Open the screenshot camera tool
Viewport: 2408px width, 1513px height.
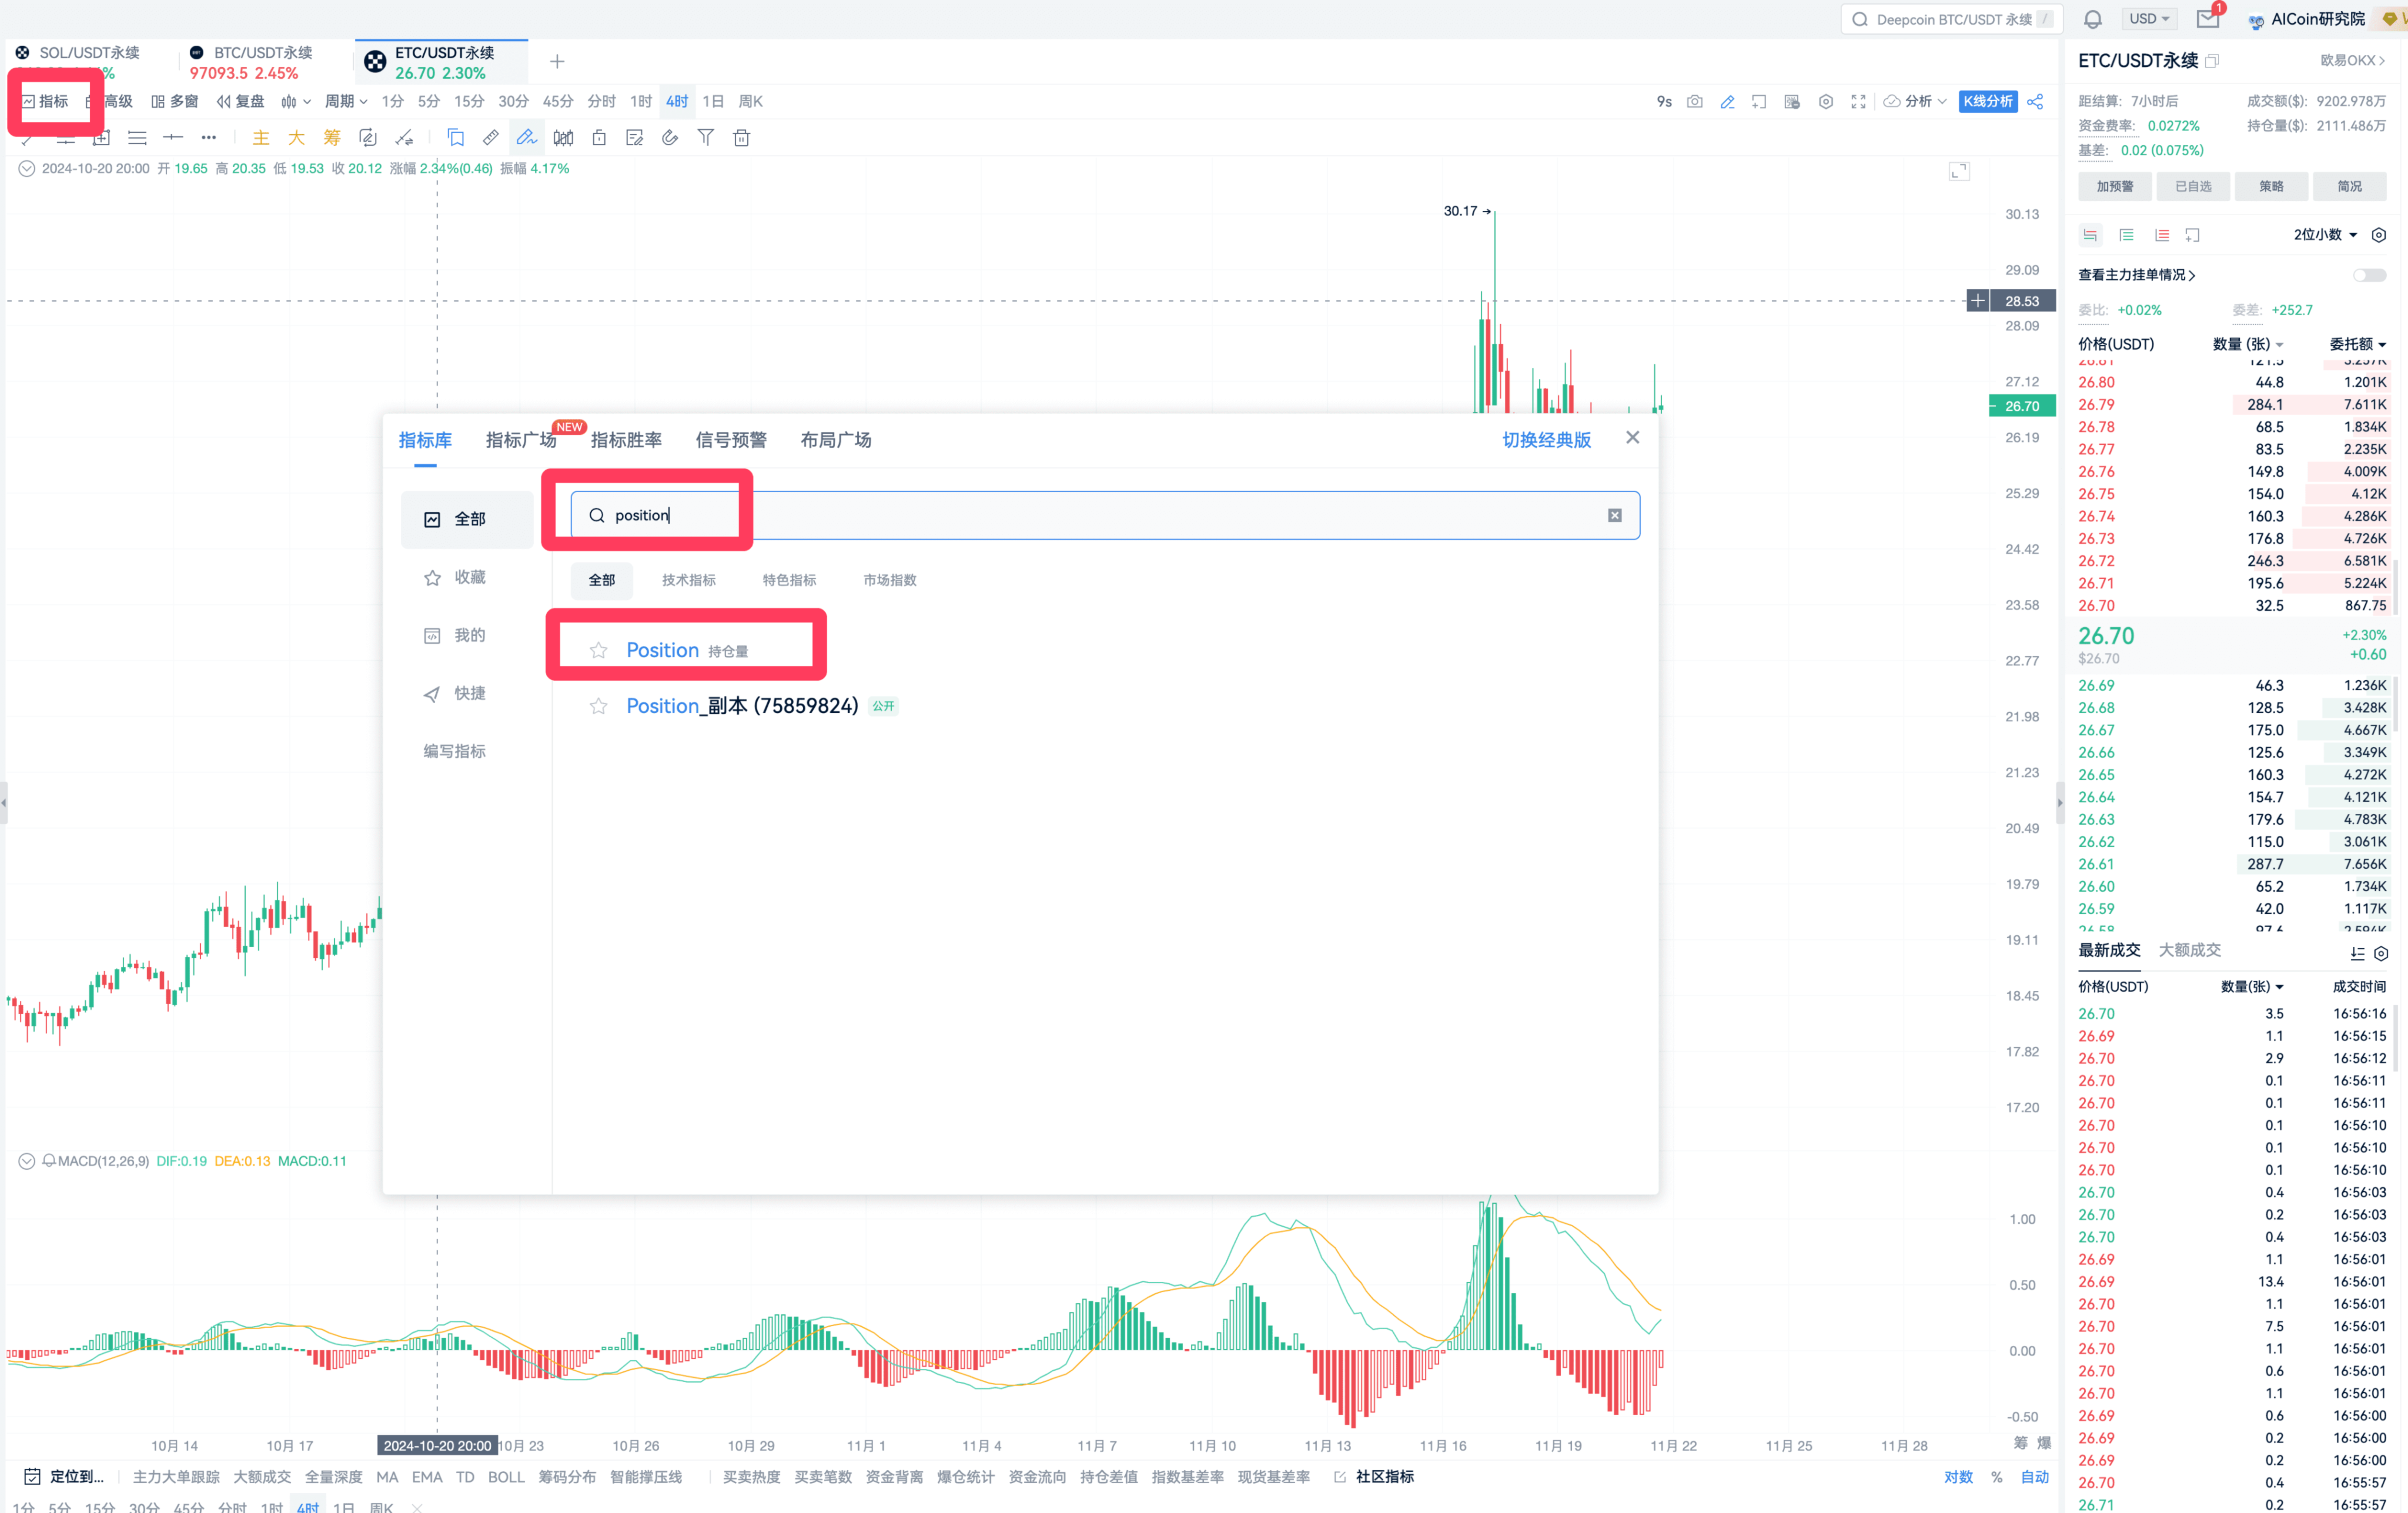[x=1694, y=101]
